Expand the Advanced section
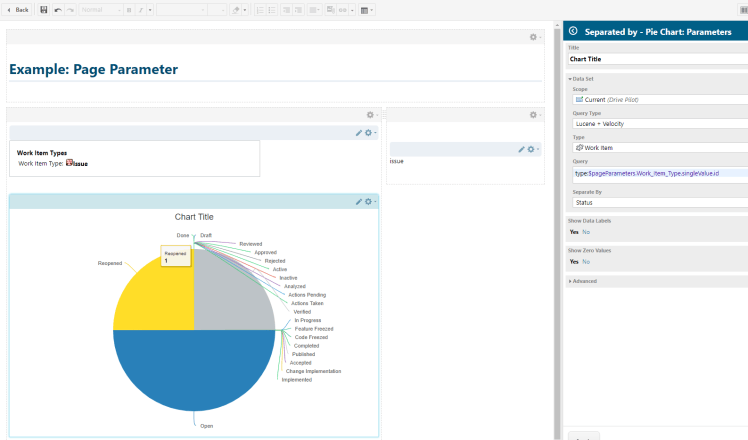The image size is (748, 440). click(583, 281)
